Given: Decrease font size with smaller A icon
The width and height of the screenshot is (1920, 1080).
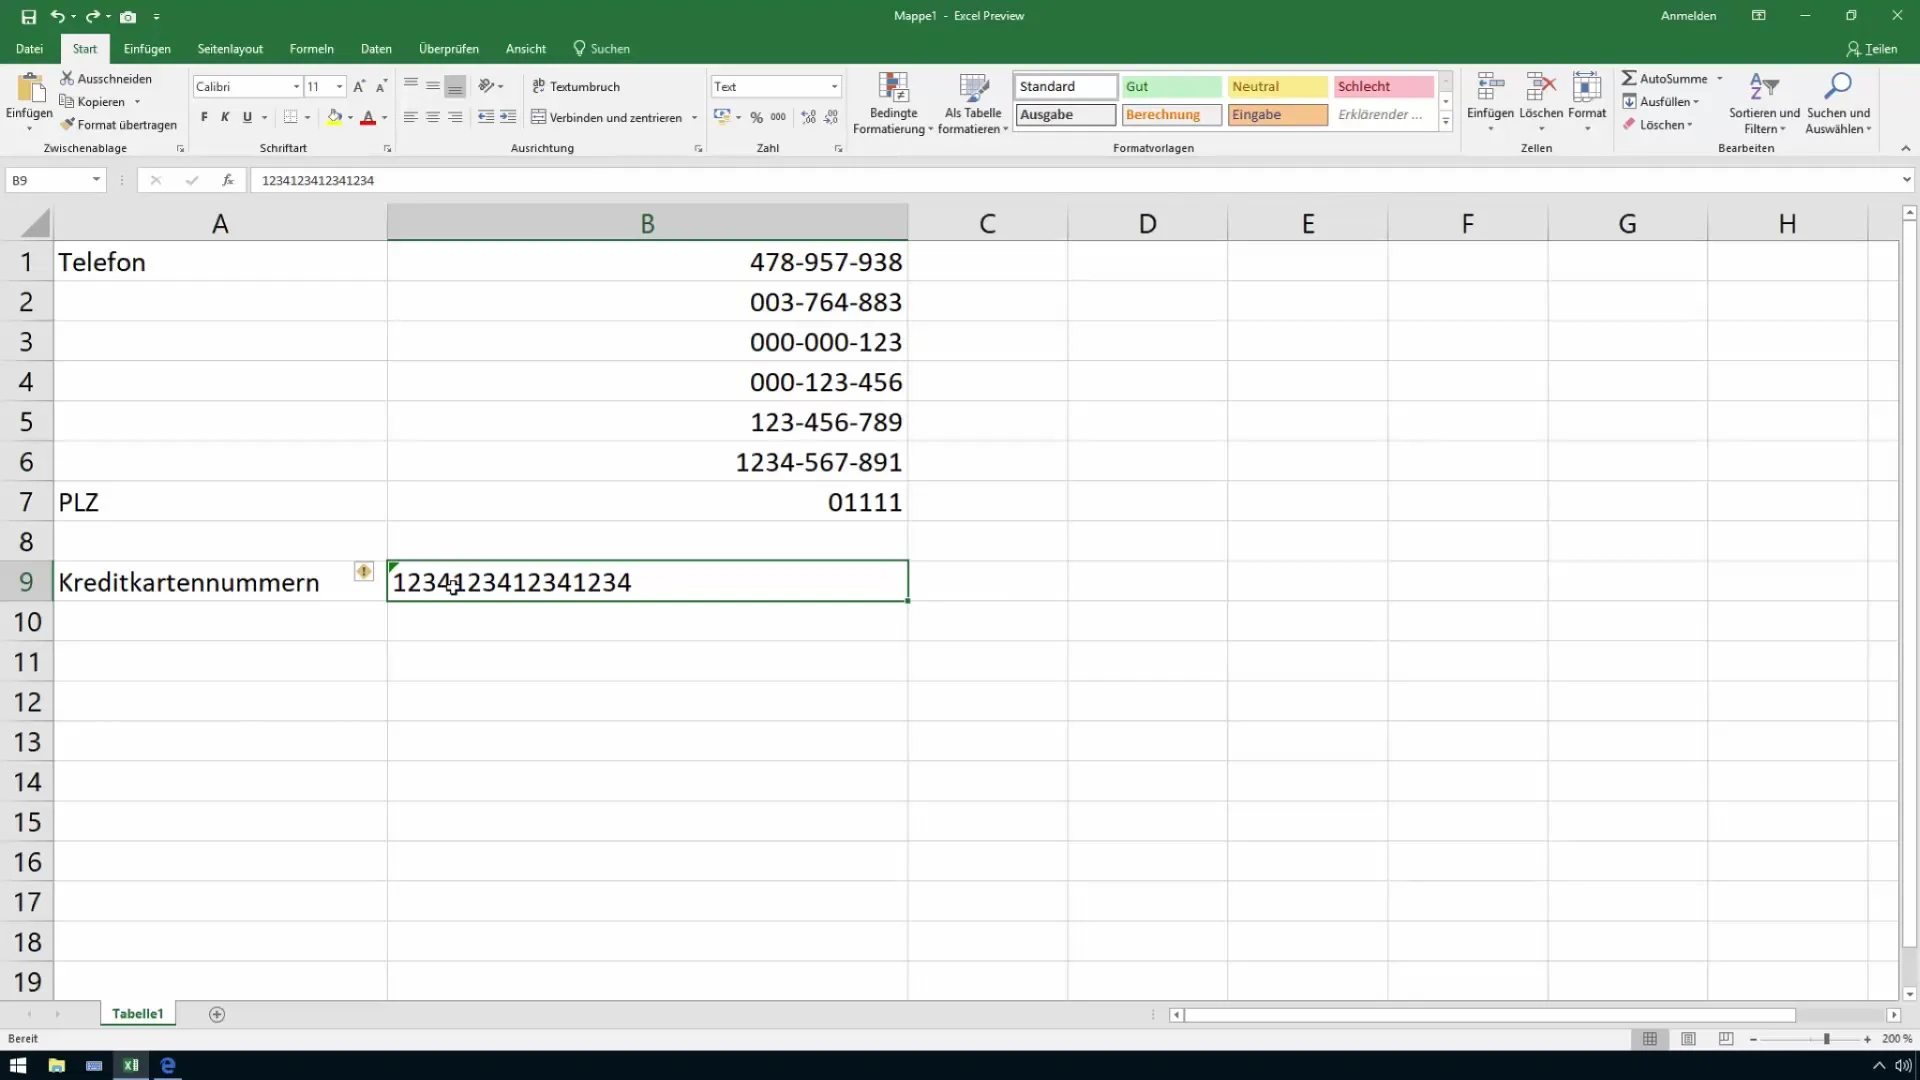Looking at the screenshot, I should 381,86.
